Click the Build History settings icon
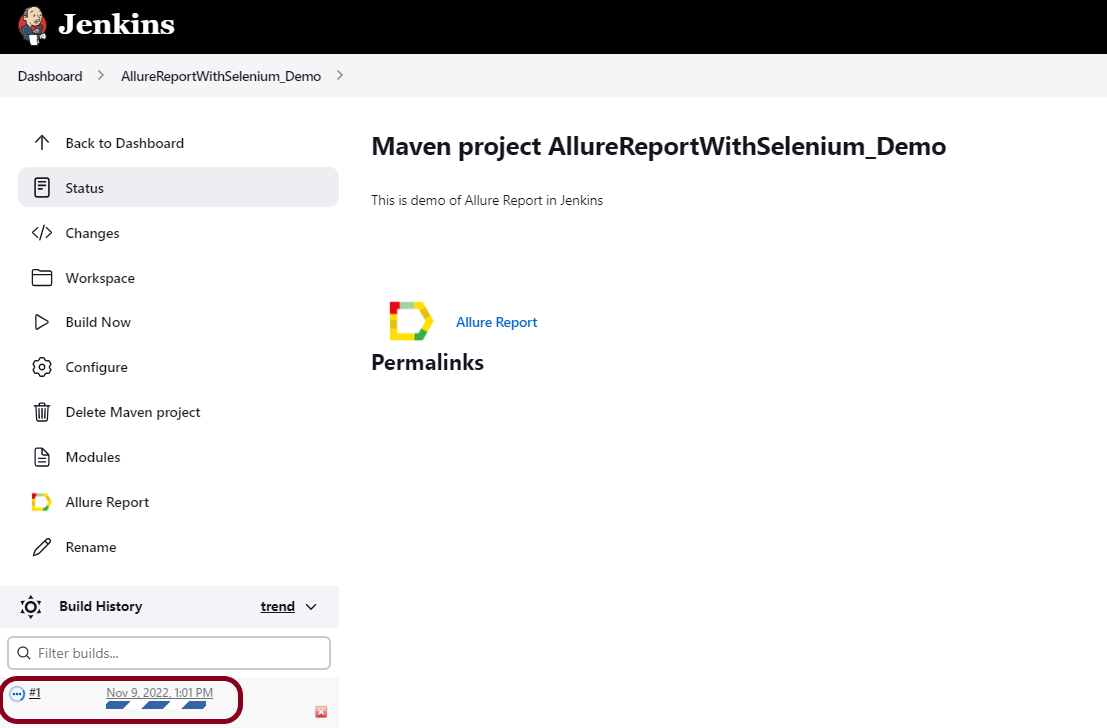1107x728 pixels. pos(30,606)
